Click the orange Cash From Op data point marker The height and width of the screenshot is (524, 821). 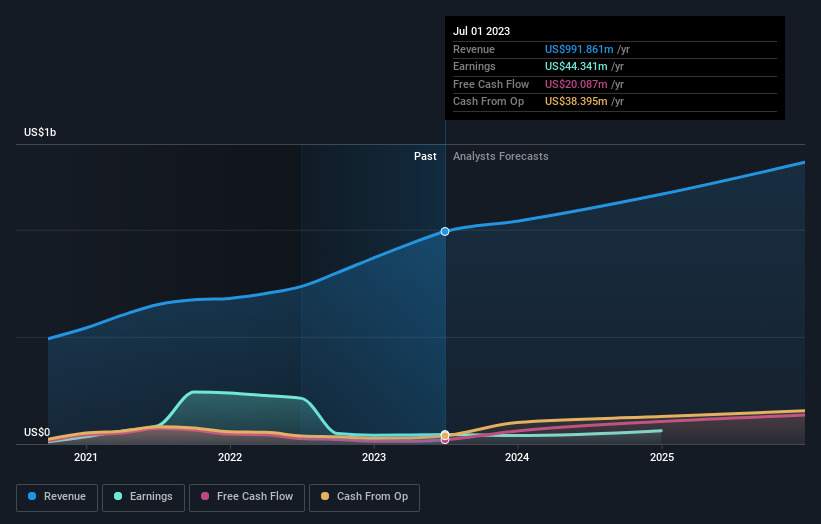pyautogui.click(x=445, y=435)
